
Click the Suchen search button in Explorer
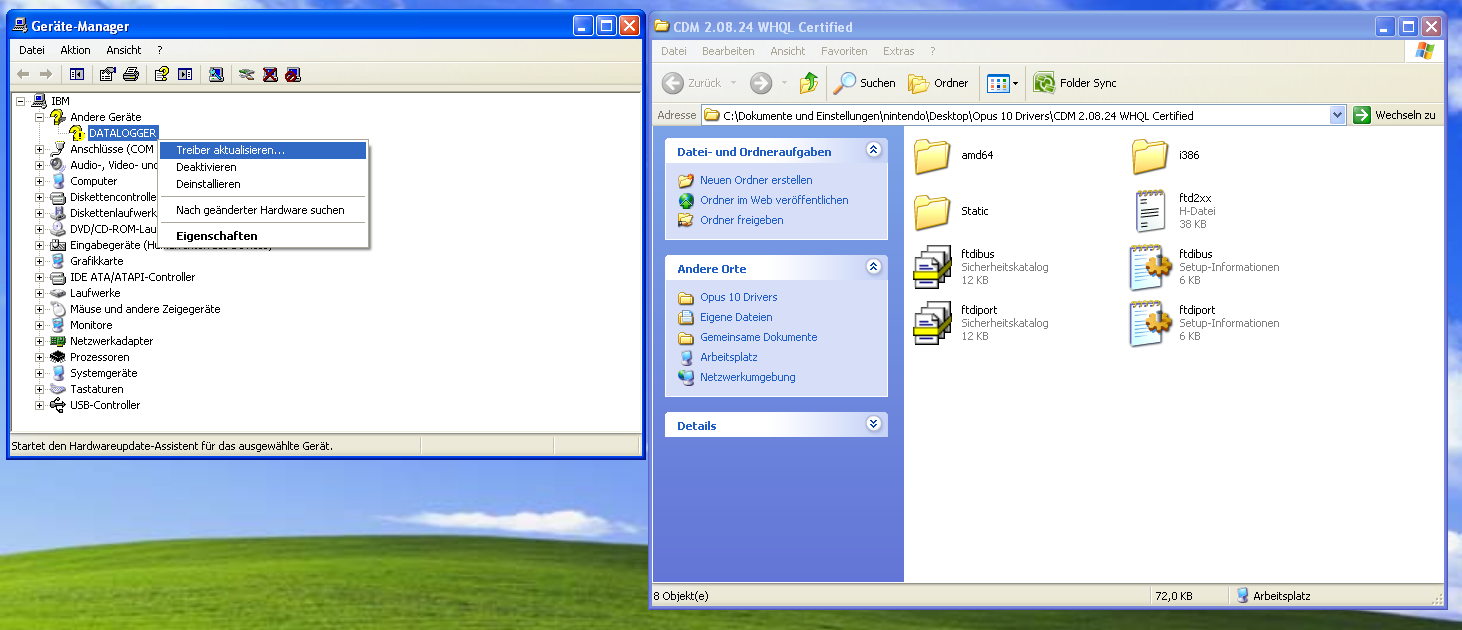coord(866,83)
